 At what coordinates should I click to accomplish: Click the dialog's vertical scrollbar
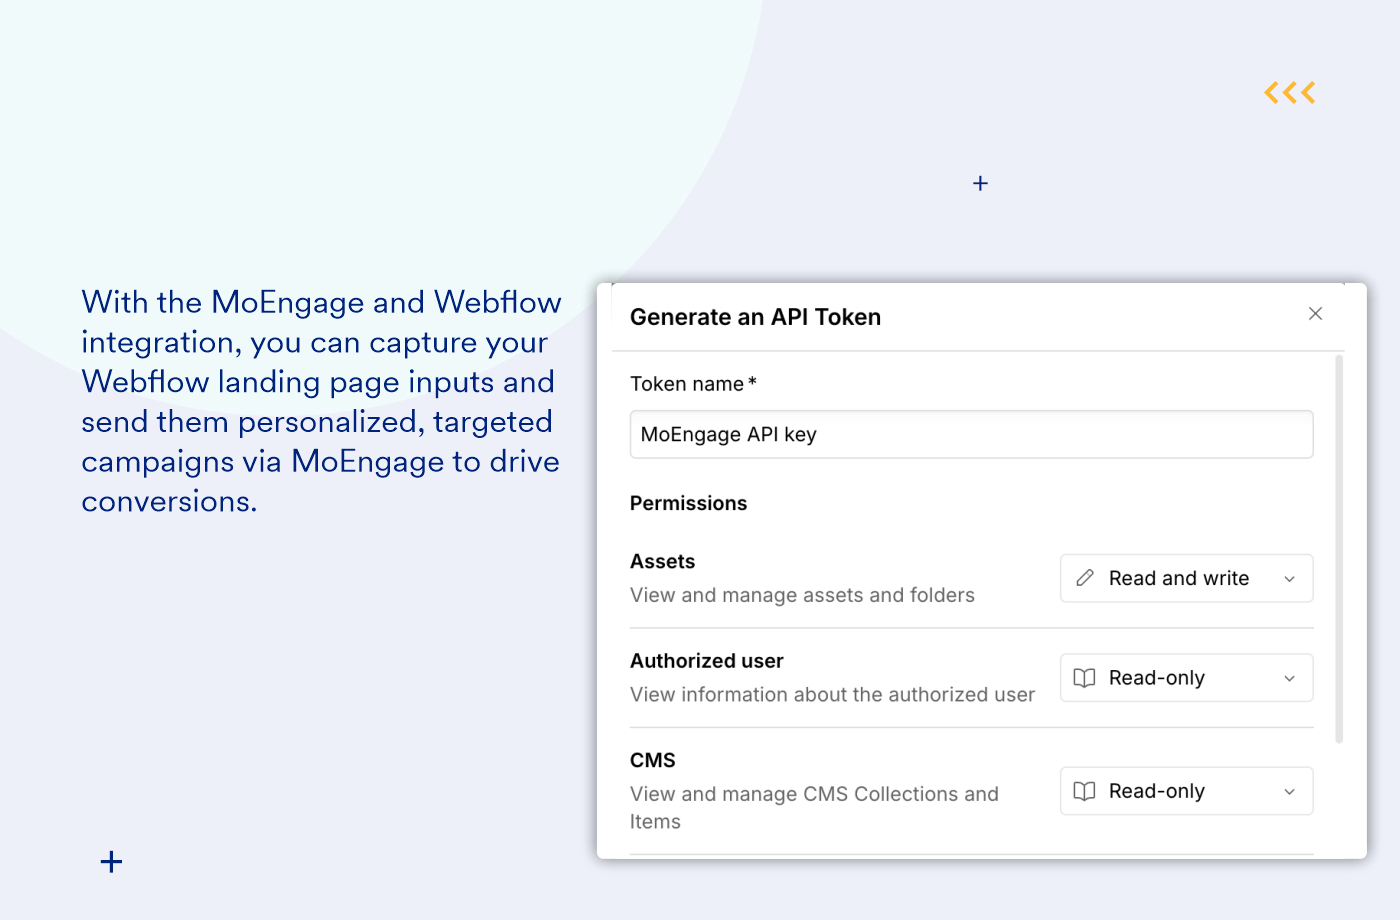point(1339,549)
